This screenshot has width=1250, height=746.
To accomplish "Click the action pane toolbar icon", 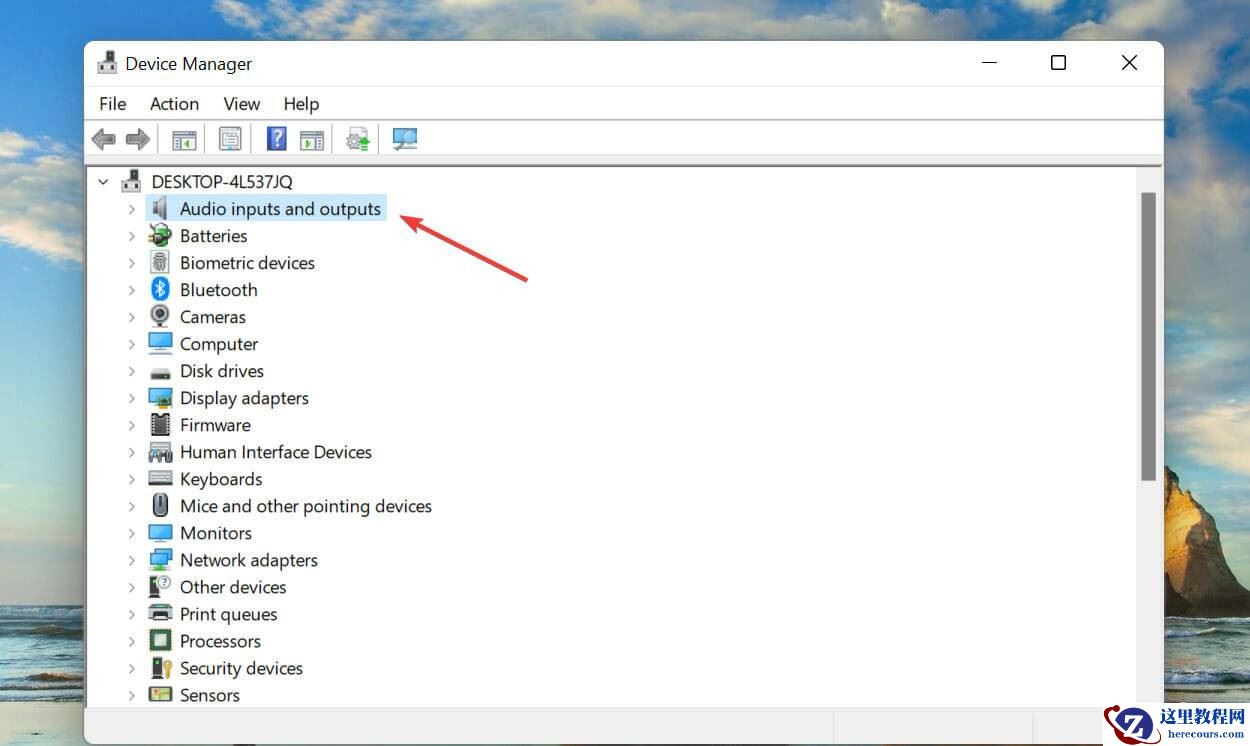I will [312, 139].
